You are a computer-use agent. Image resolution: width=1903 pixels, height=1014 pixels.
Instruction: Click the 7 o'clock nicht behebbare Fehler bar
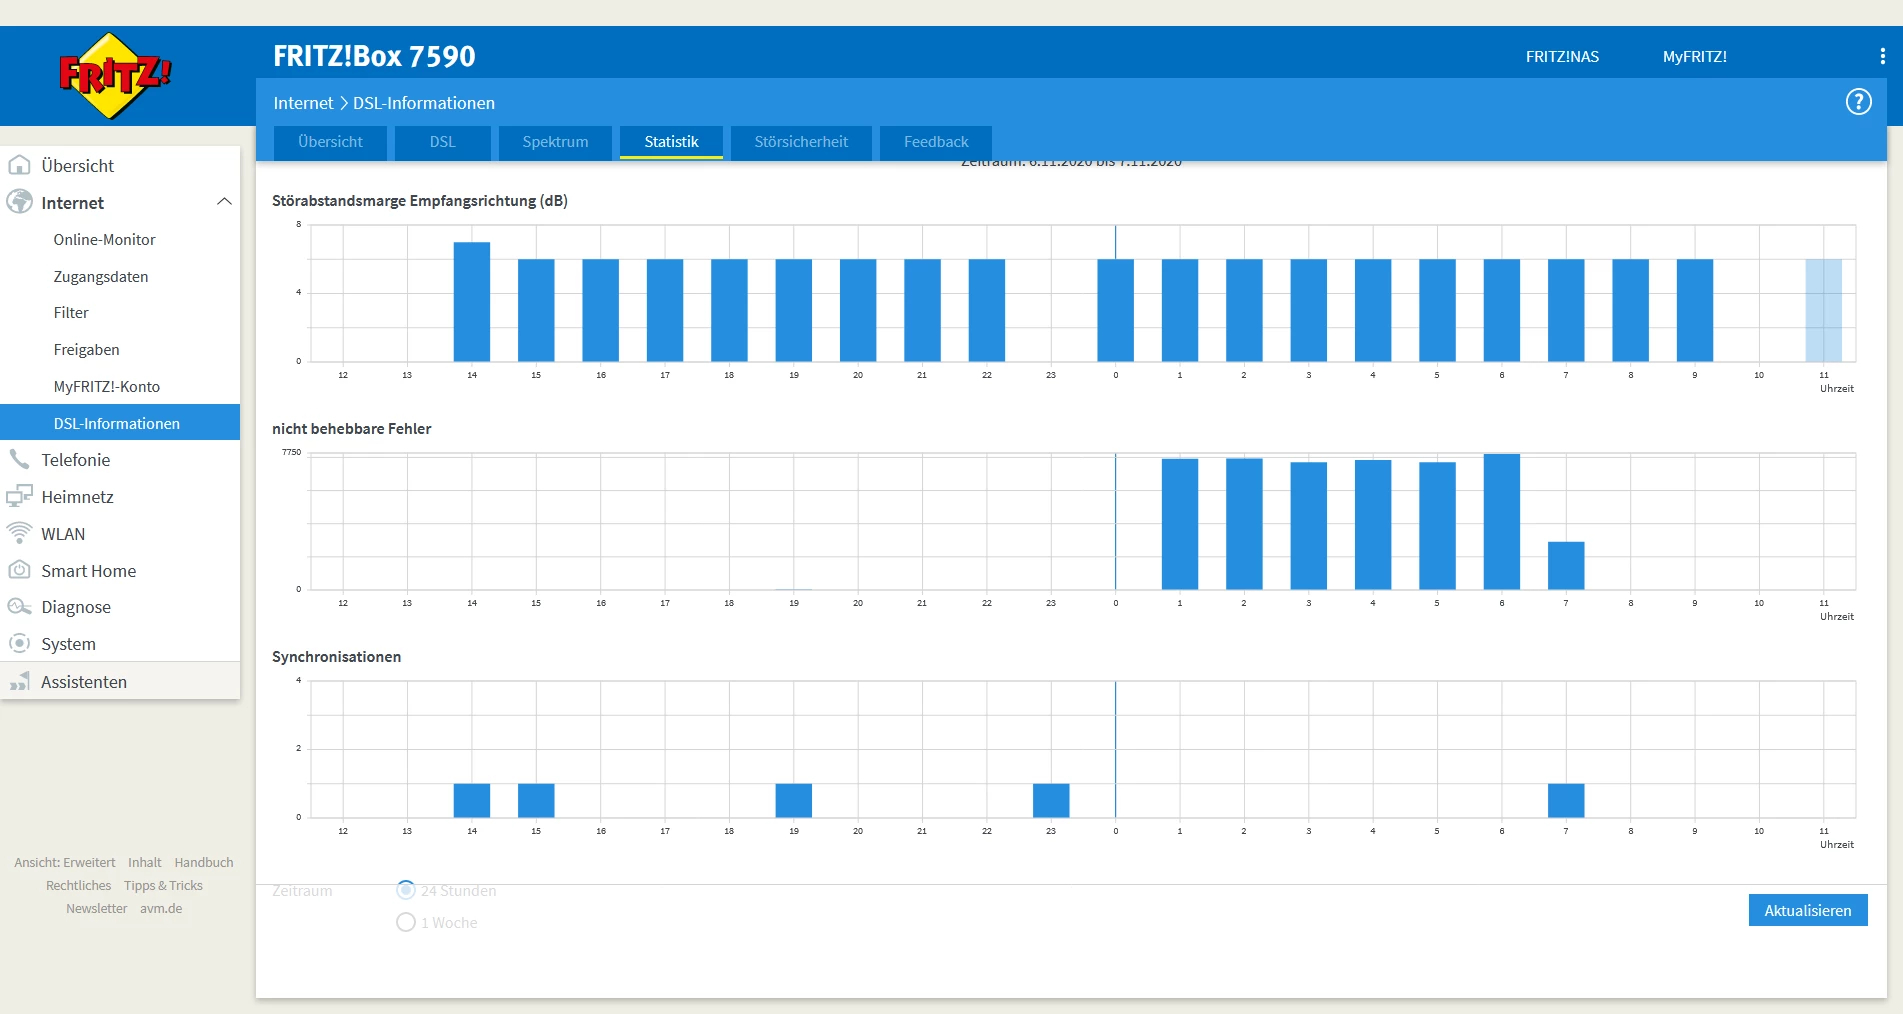click(1566, 566)
